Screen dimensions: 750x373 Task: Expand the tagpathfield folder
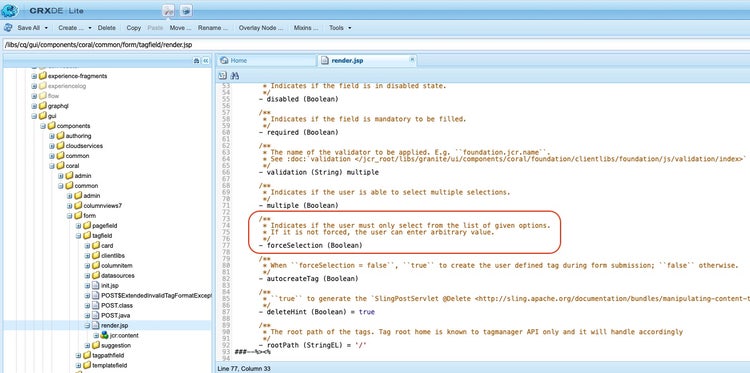tap(78, 355)
